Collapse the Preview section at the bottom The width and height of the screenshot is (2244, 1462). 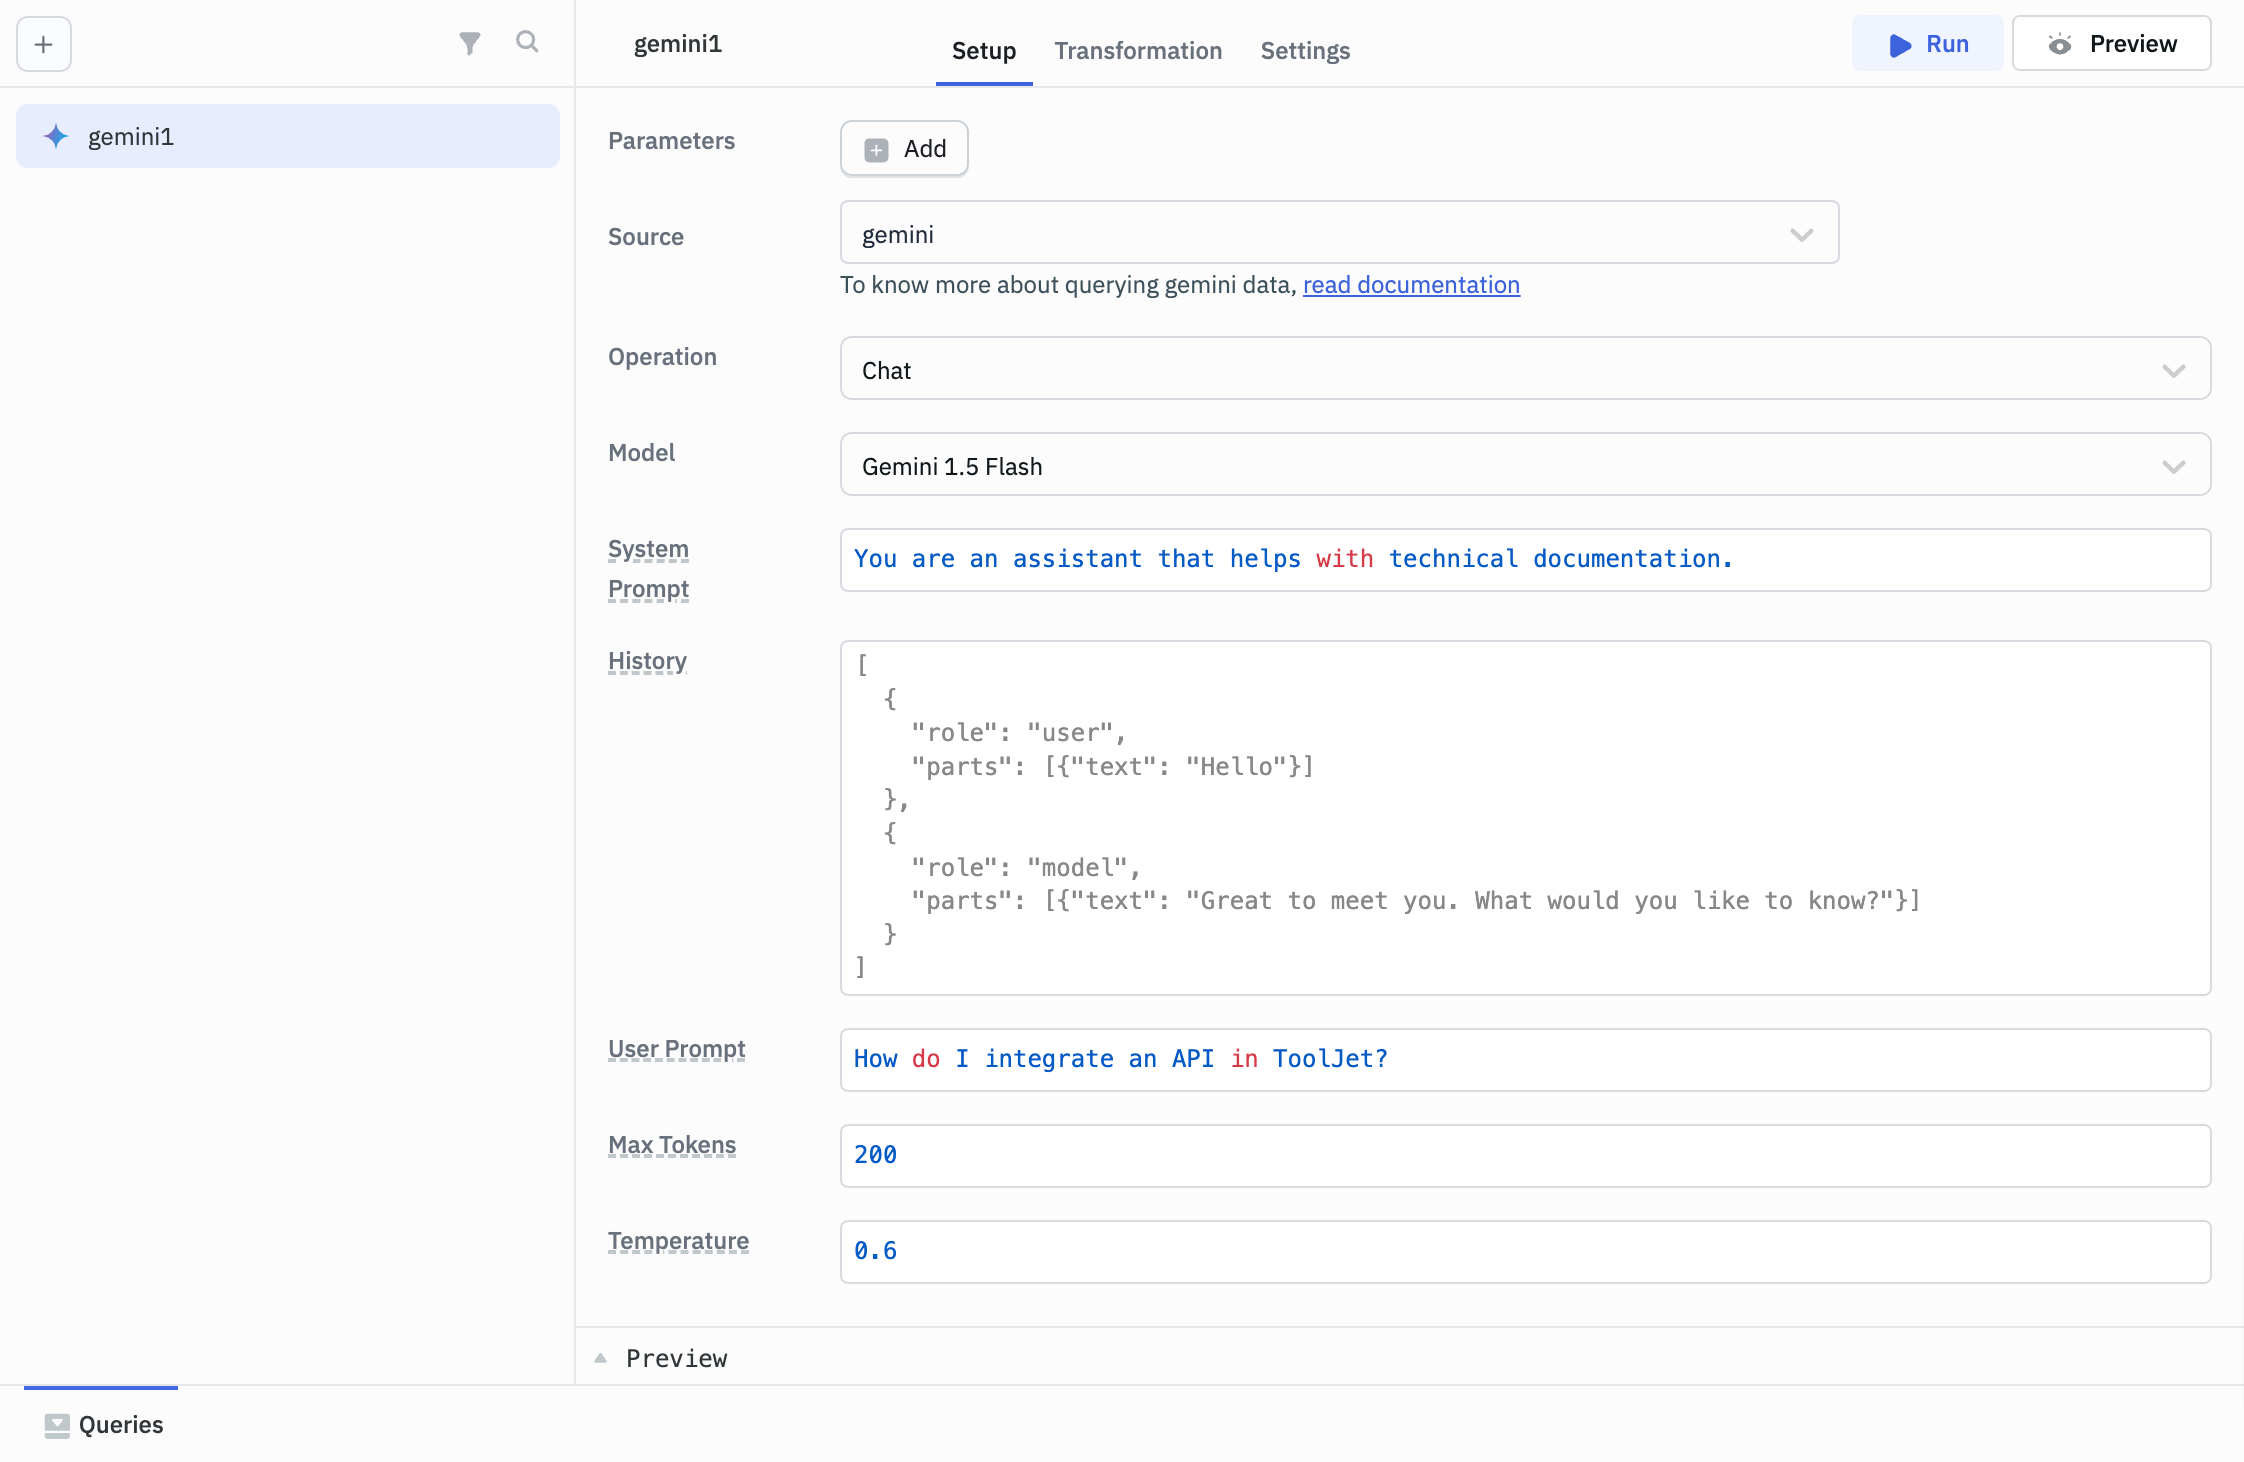(601, 1357)
